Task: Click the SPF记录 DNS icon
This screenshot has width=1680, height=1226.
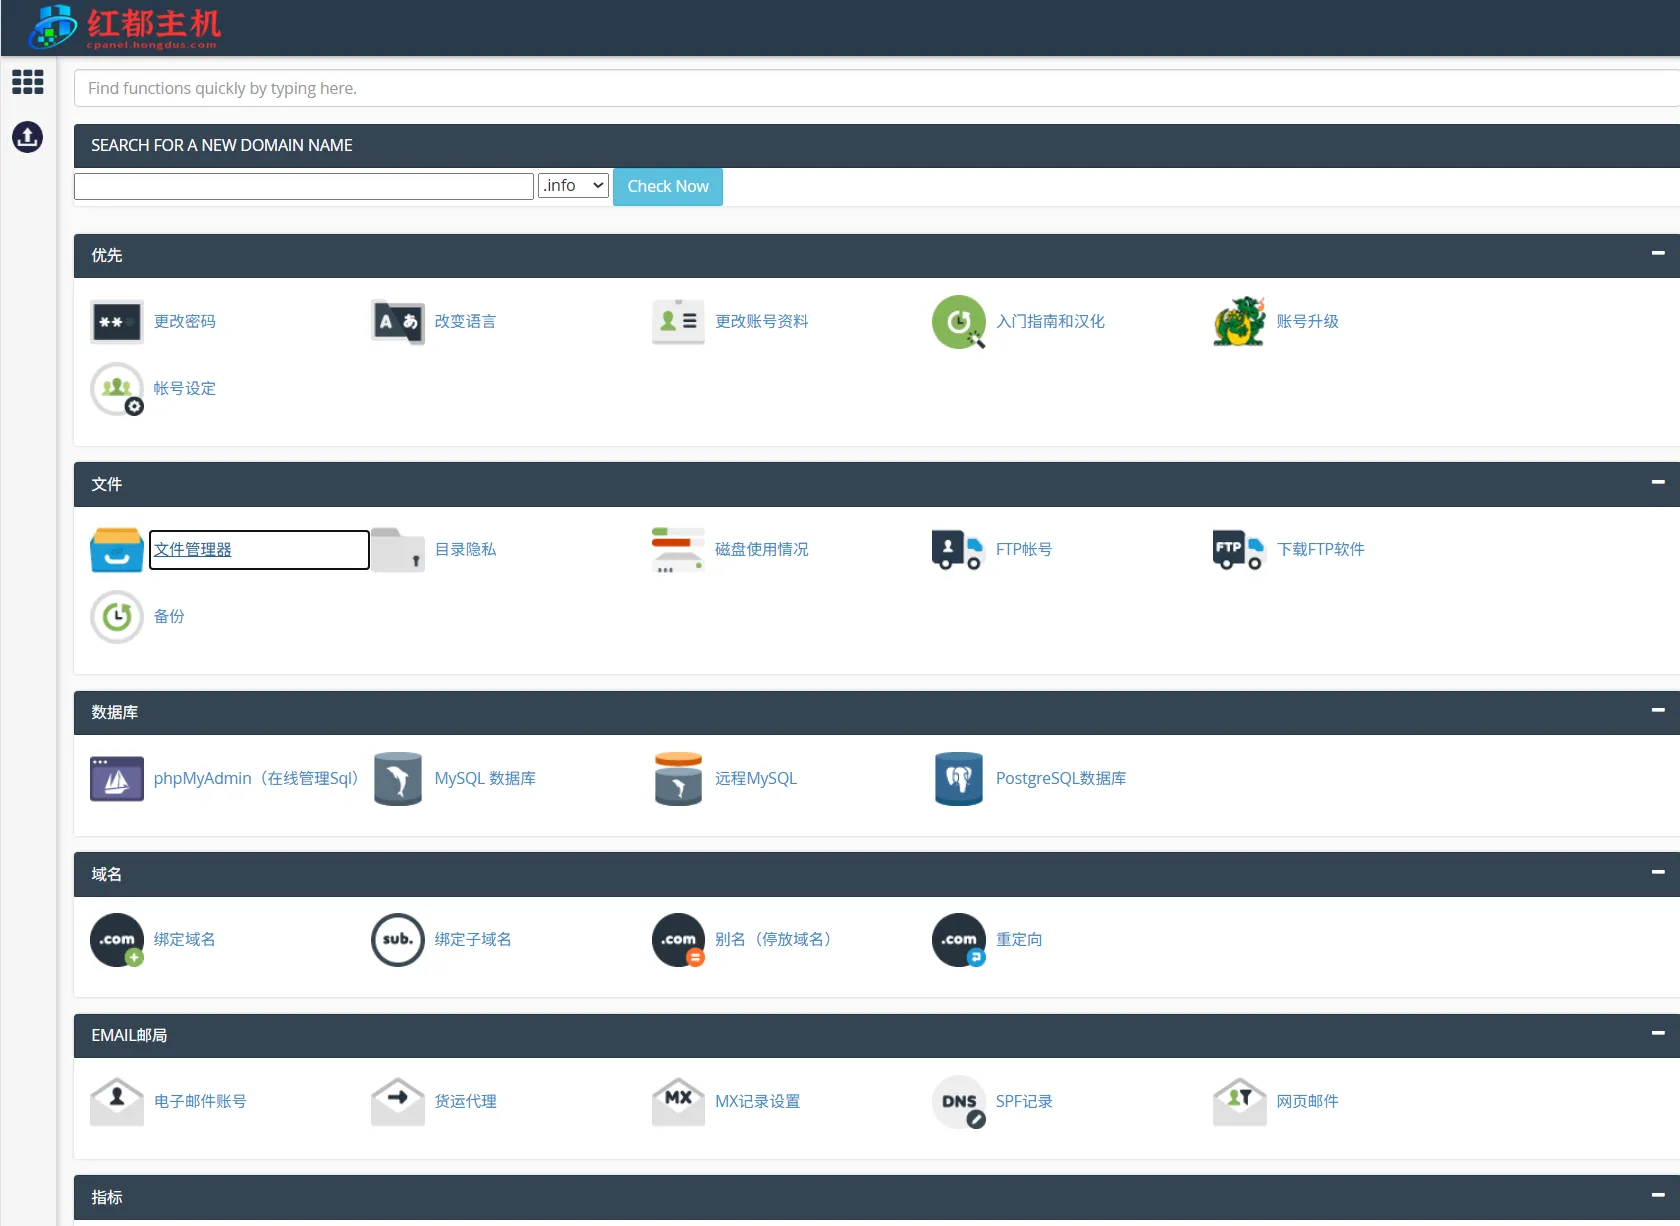Action: (958, 1102)
